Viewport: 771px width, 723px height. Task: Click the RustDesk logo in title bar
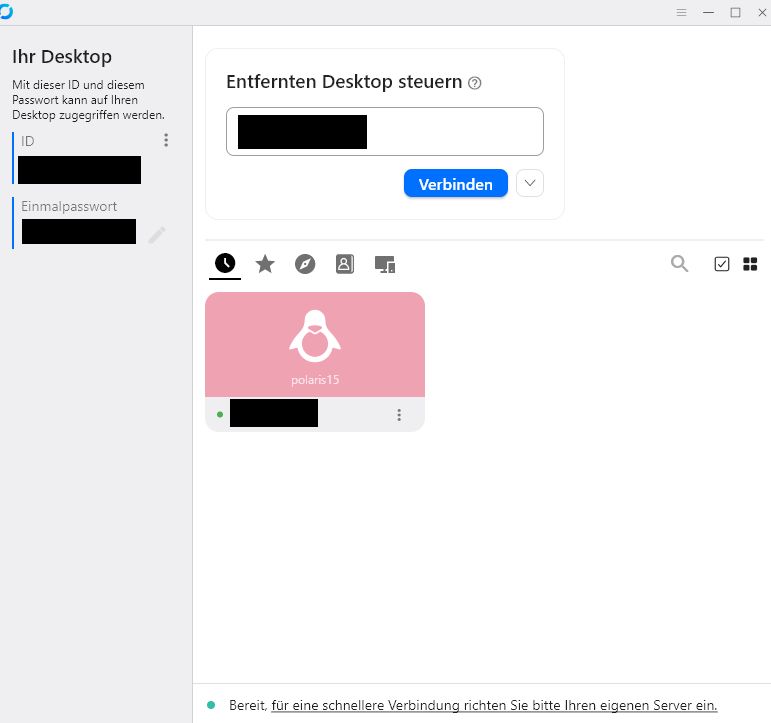[6, 12]
